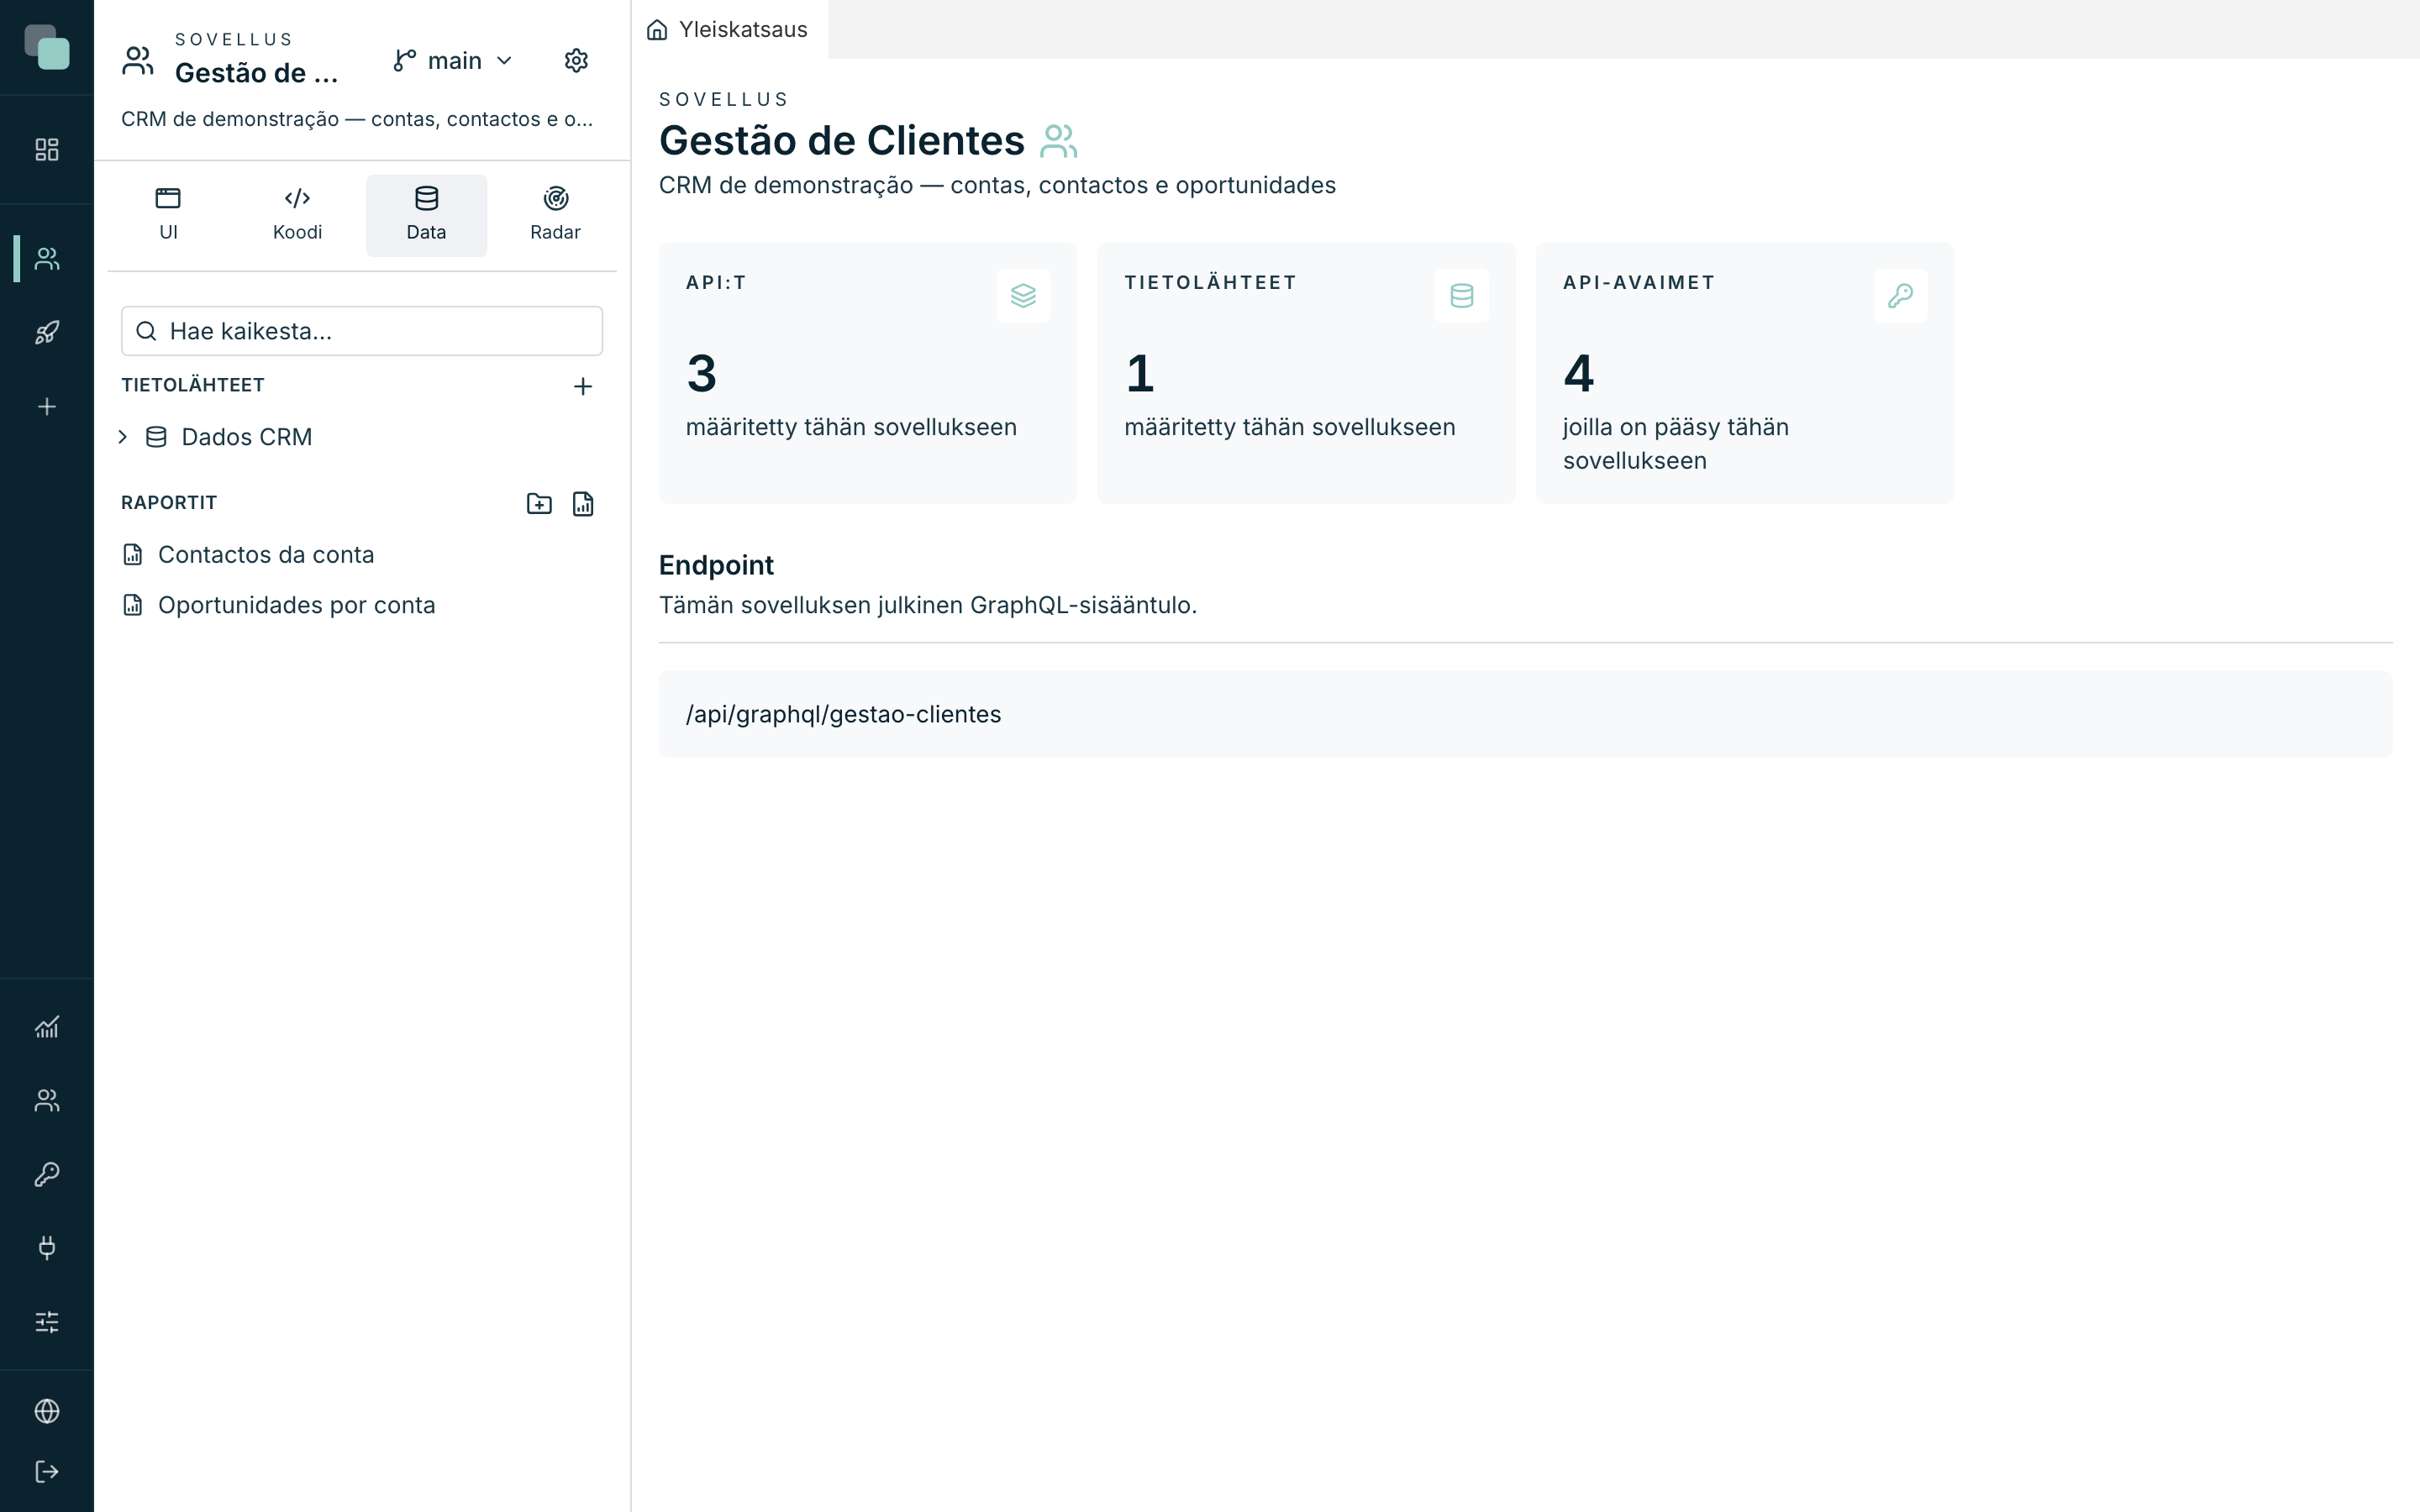Click the truncated Gestão de app name in sidebar
Screen dimensions: 2420x1512
coord(257,73)
